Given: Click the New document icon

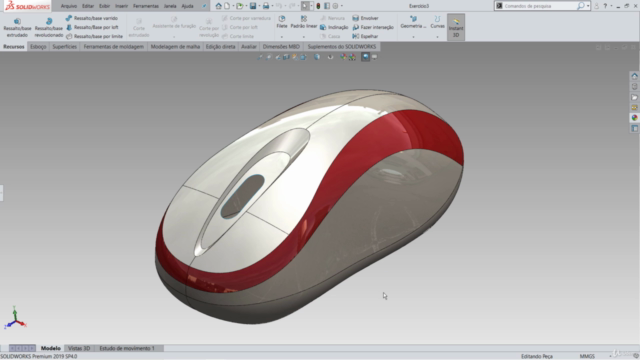Looking at the screenshot, I should pos(227,6).
